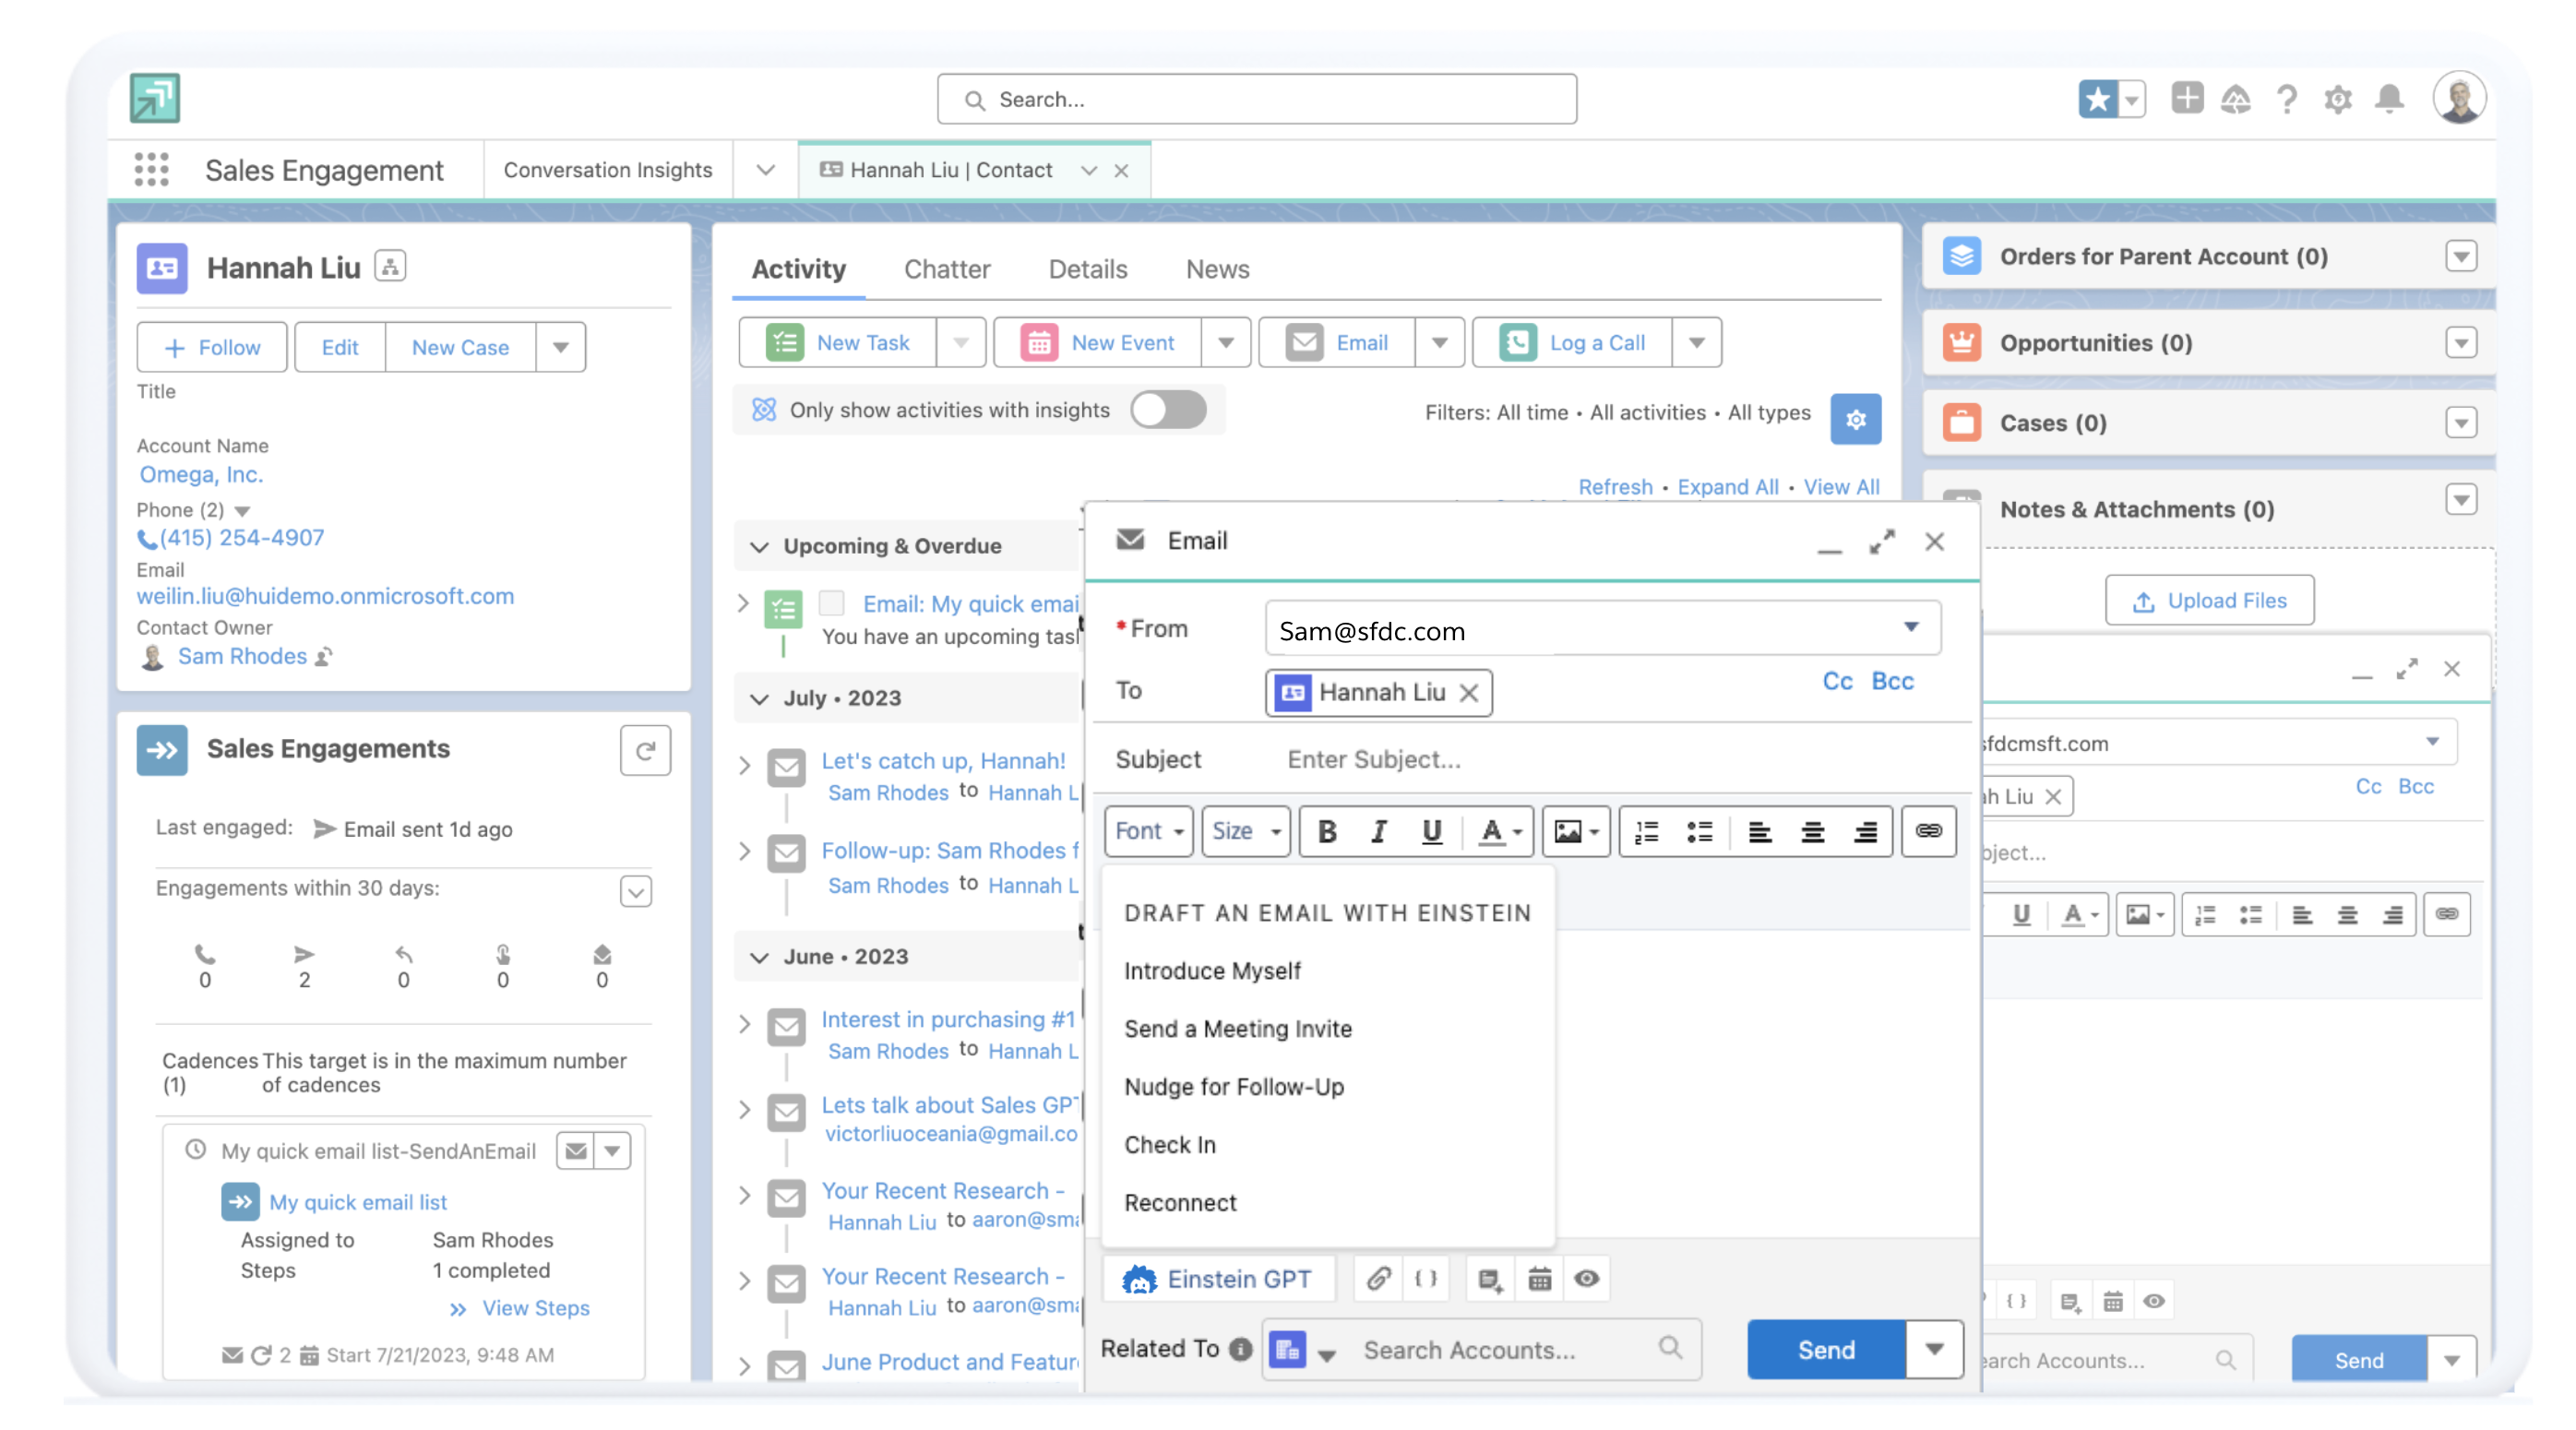Click the Enter Subject field
The image size is (2576, 1430).
1375,759
